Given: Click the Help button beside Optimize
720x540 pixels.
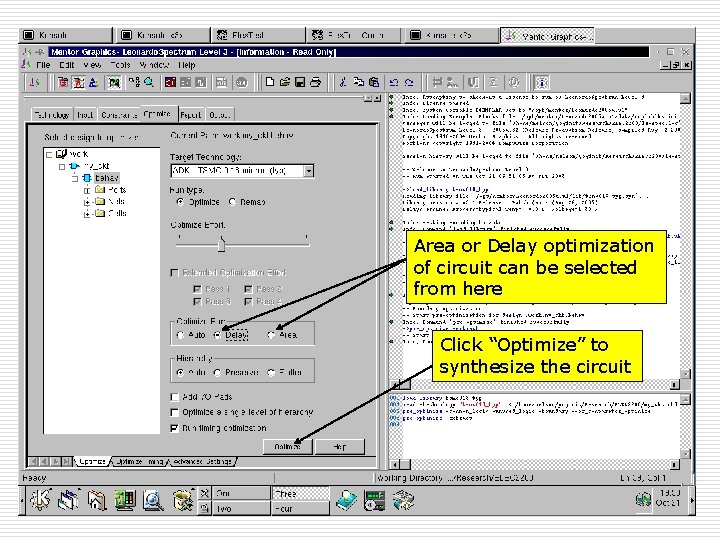Looking at the screenshot, I should tap(339, 447).
